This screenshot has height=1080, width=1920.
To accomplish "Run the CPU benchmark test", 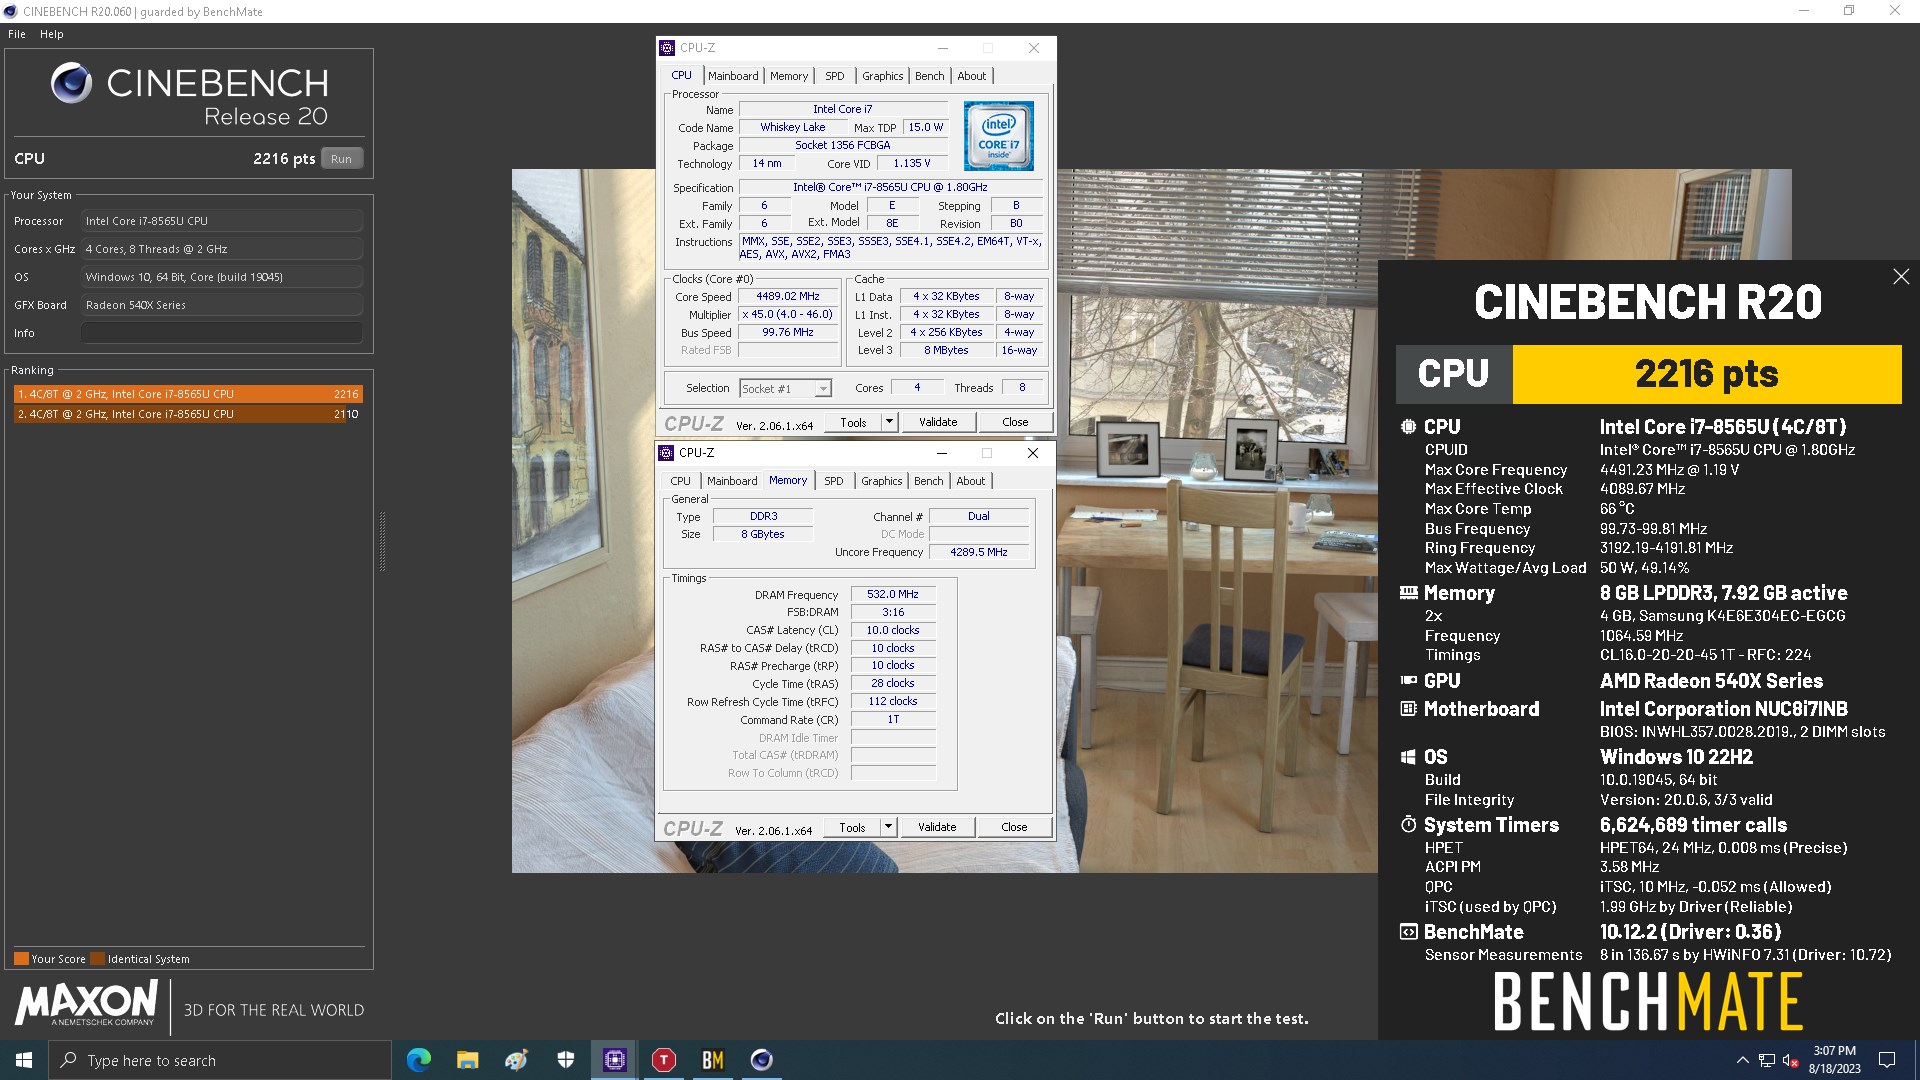I will [x=341, y=159].
